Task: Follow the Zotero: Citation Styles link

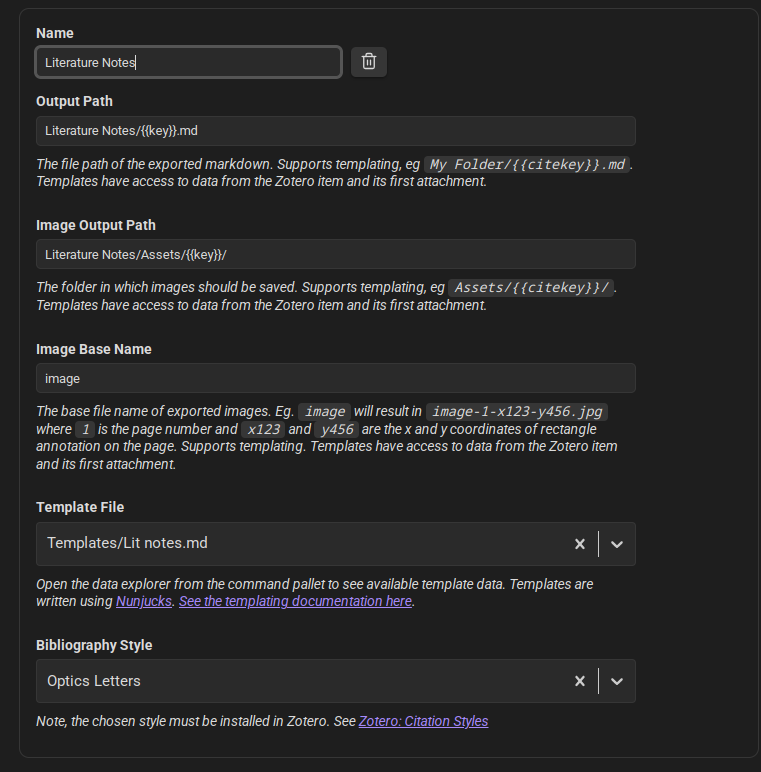Action: tap(423, 721)
